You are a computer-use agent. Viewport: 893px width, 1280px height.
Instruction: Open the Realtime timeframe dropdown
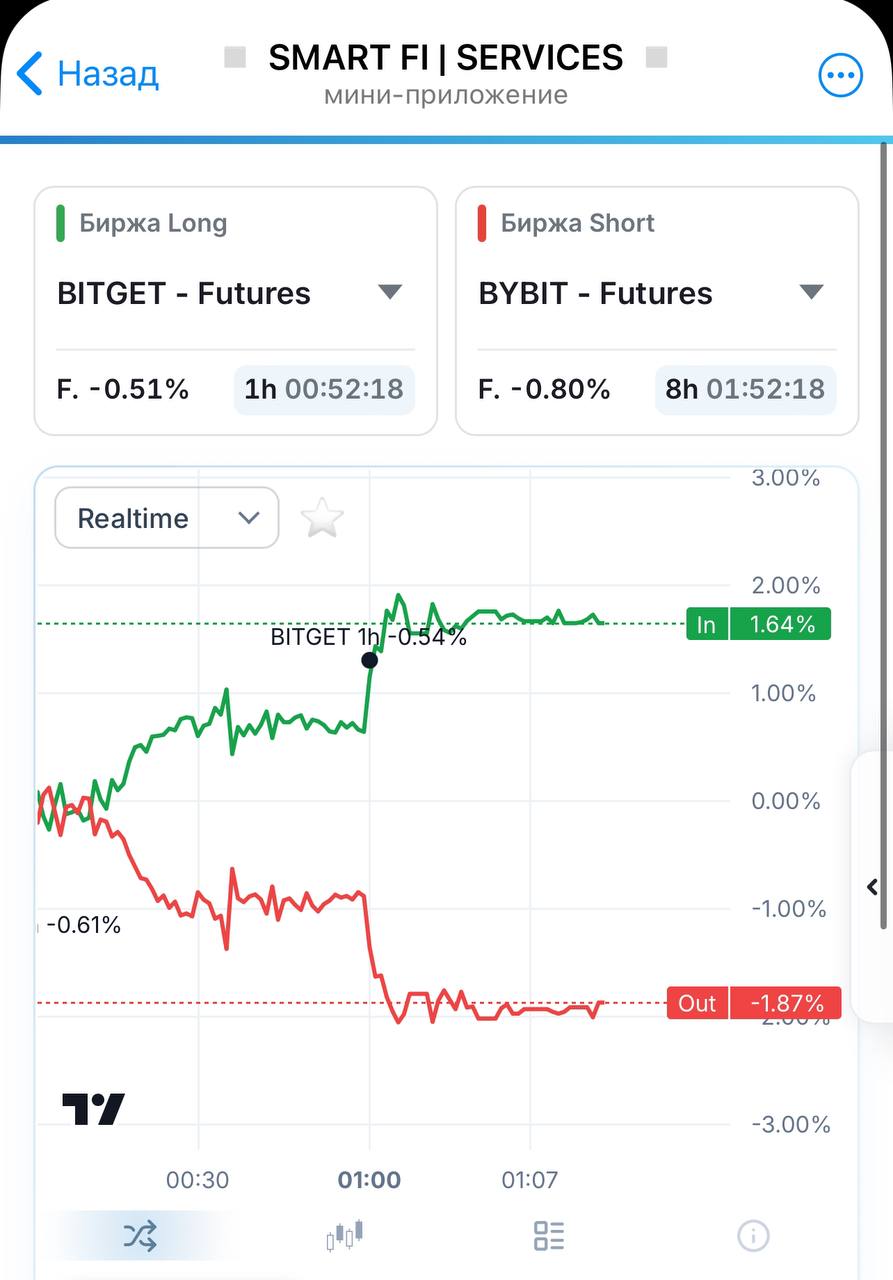pos(167,518)
